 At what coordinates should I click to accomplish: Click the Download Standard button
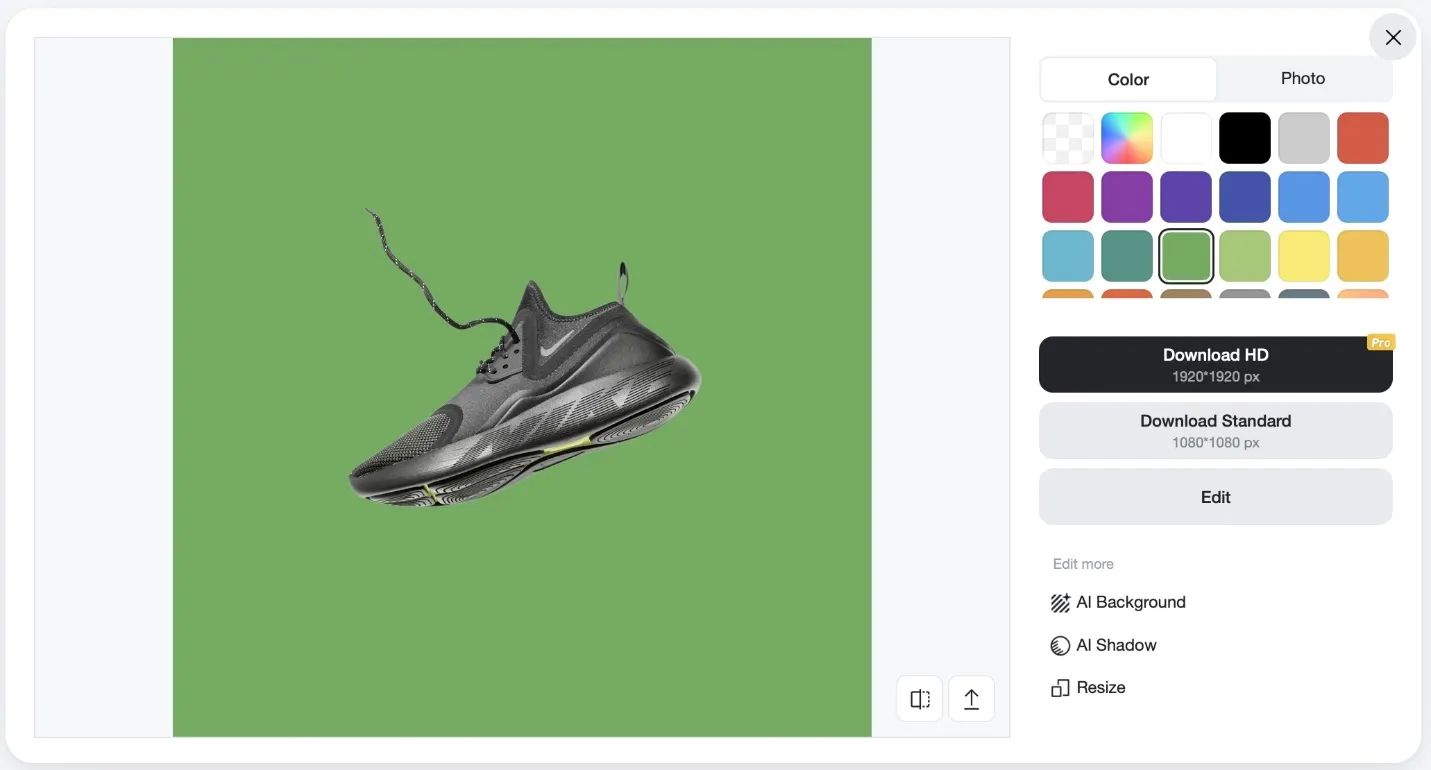tap(1216, 431)
